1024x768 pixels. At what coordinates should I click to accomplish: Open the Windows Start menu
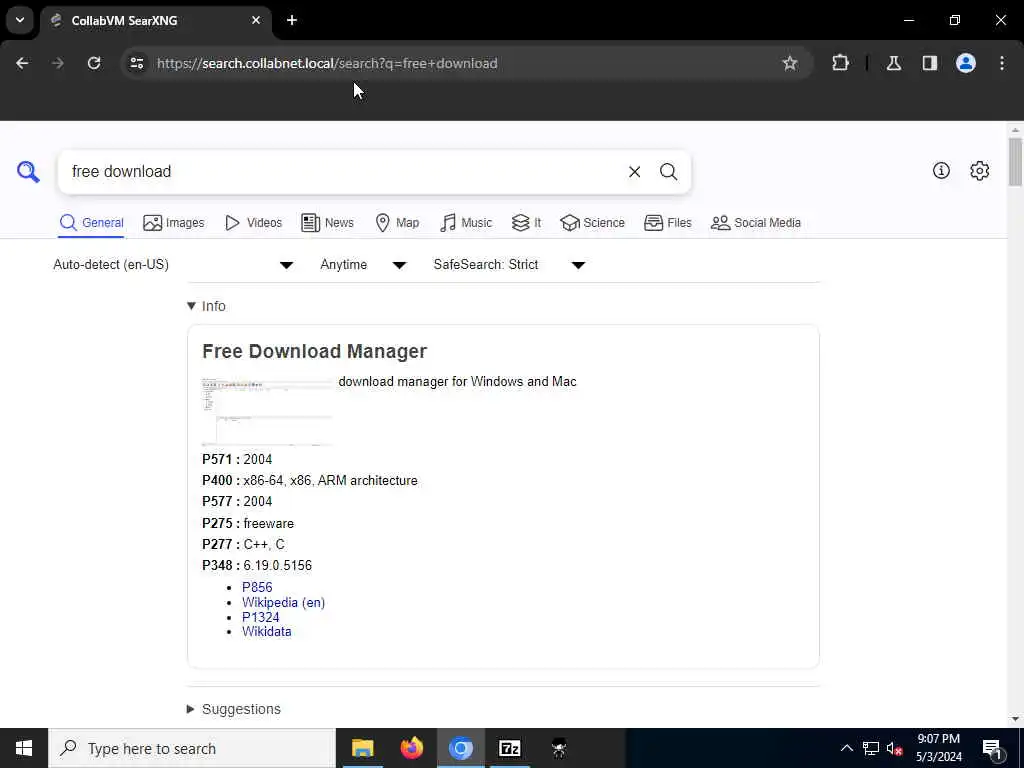tap(24, 748)
